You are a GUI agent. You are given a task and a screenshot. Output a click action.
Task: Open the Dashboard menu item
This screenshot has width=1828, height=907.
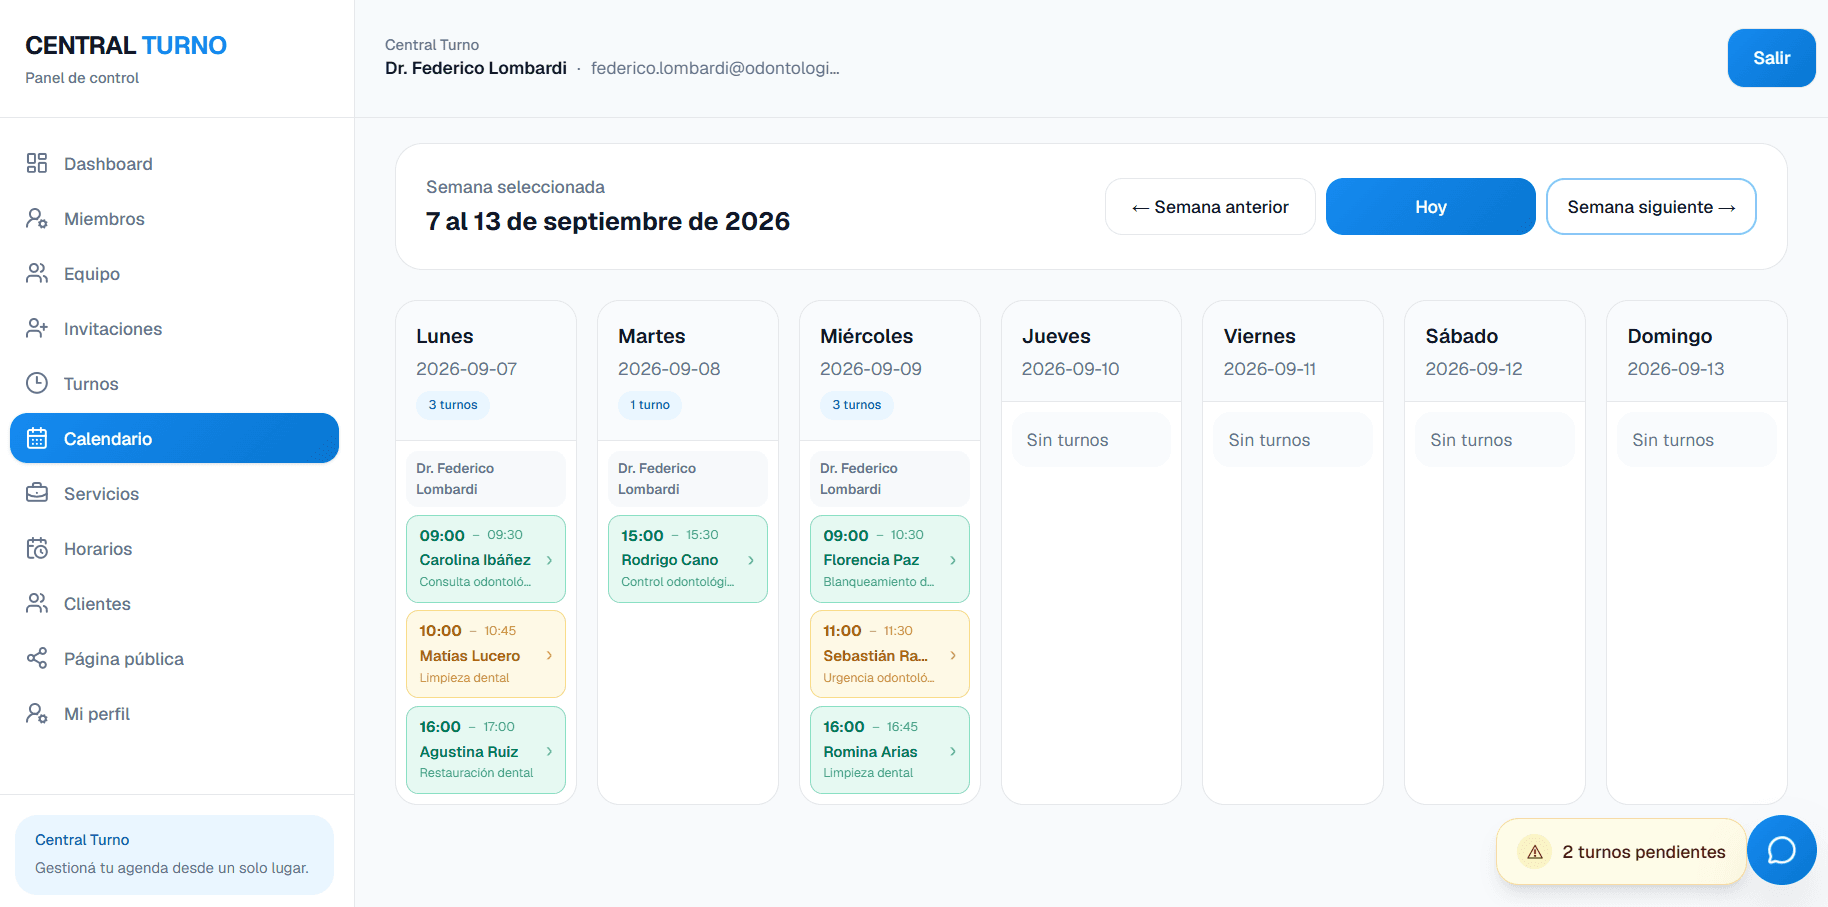point(174,163)
